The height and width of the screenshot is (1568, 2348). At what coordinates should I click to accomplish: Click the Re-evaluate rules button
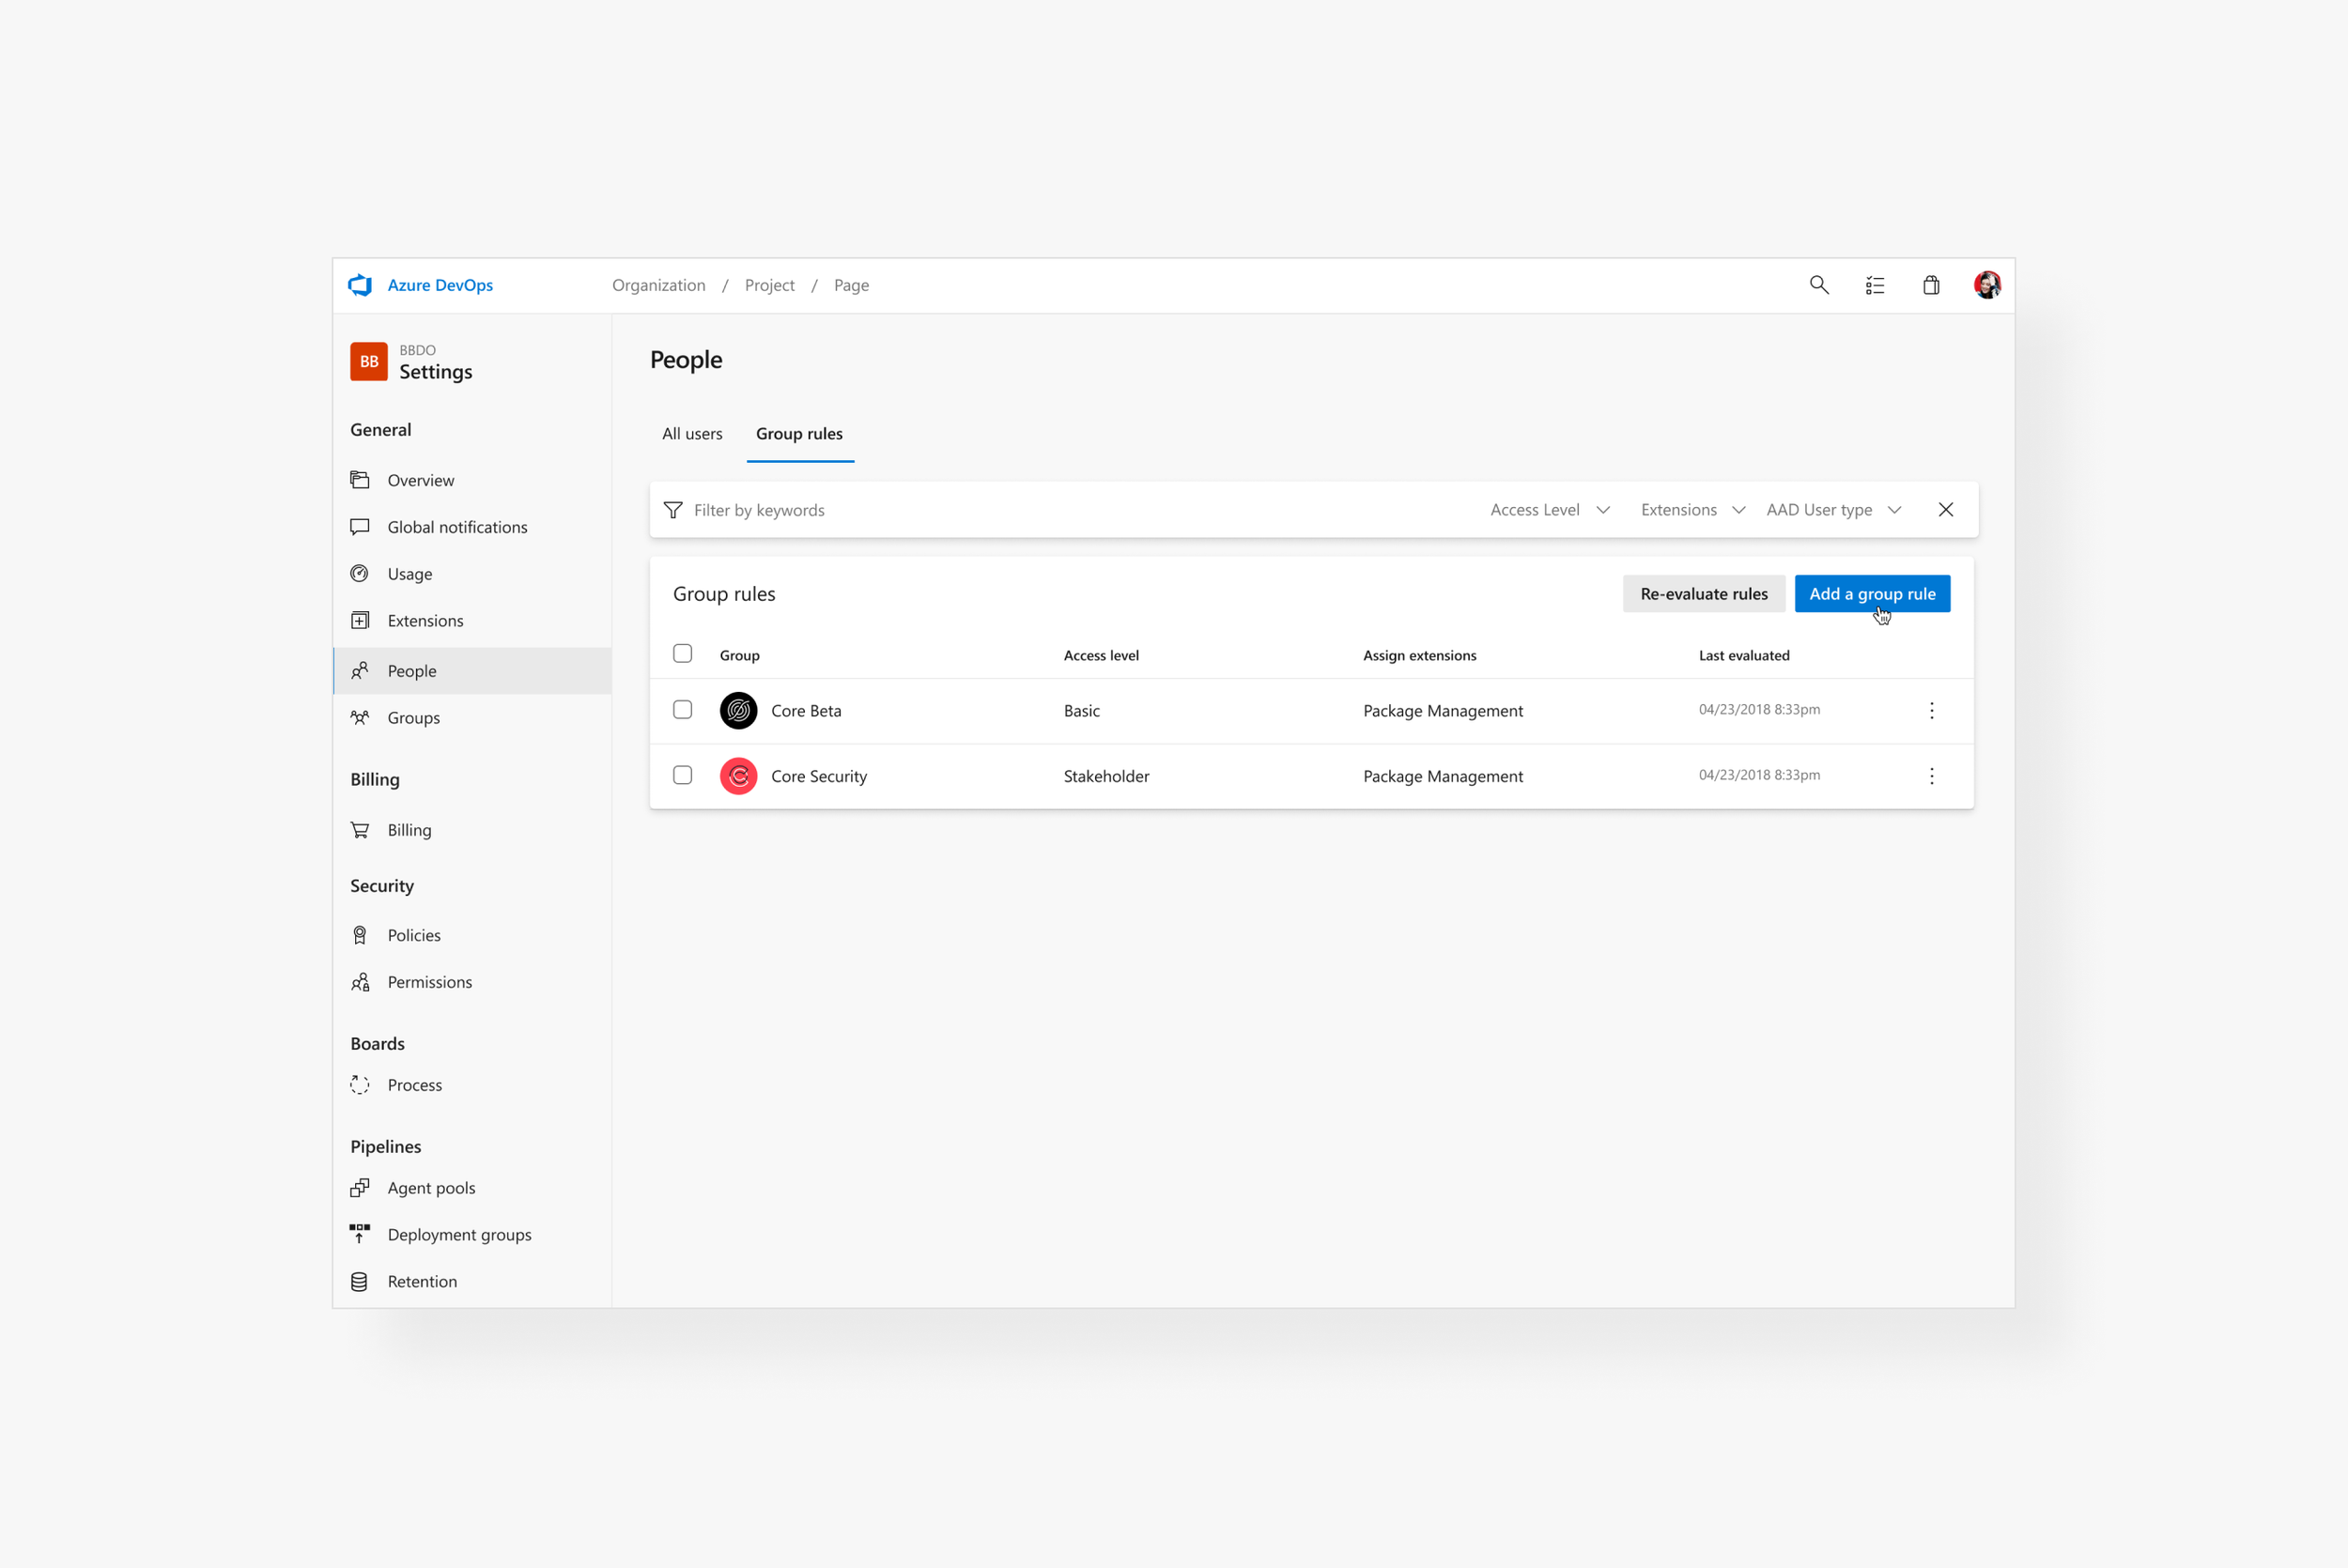click(x=1704, y=594)
